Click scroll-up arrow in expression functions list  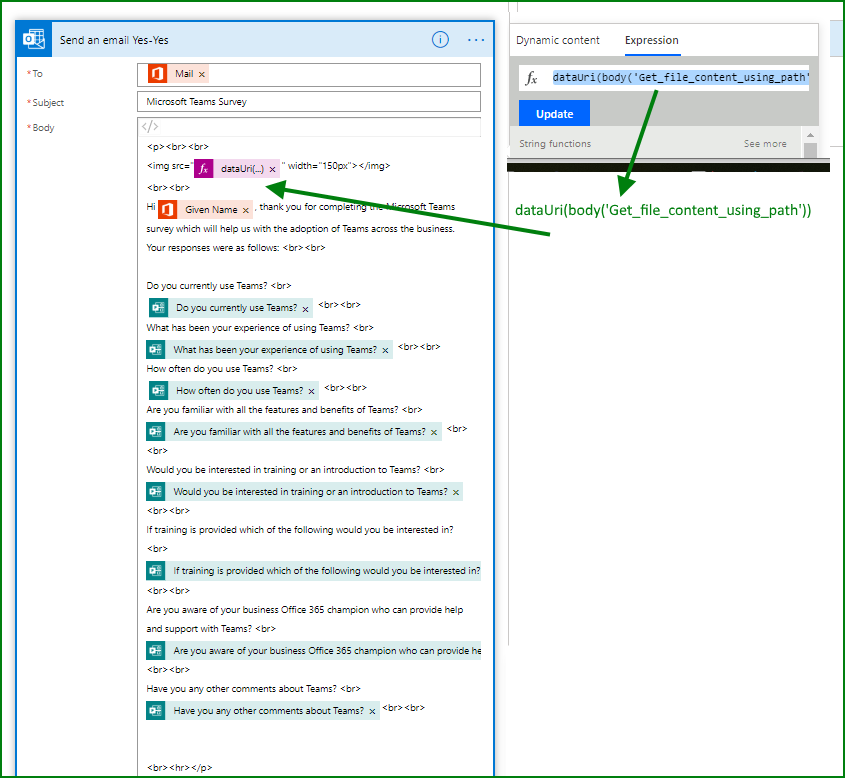pyautogui.click(x=809, y=135)
